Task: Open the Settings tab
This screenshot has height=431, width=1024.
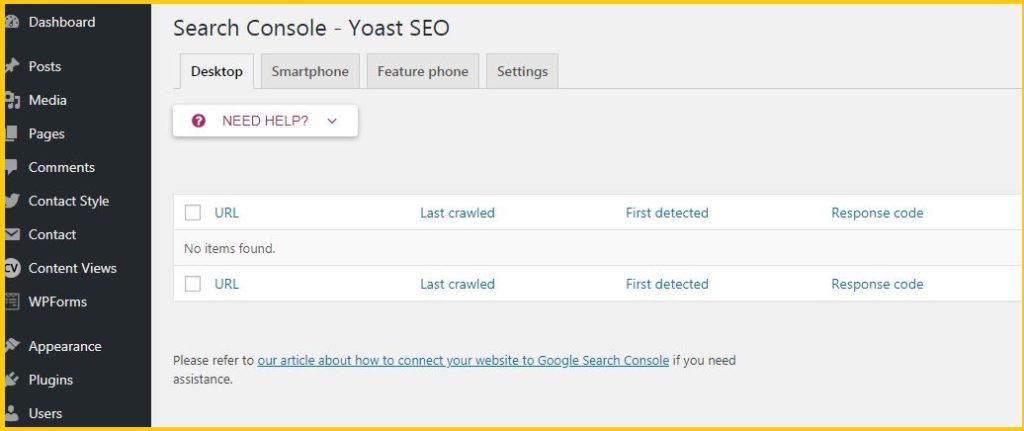Action: pos(522,71)
